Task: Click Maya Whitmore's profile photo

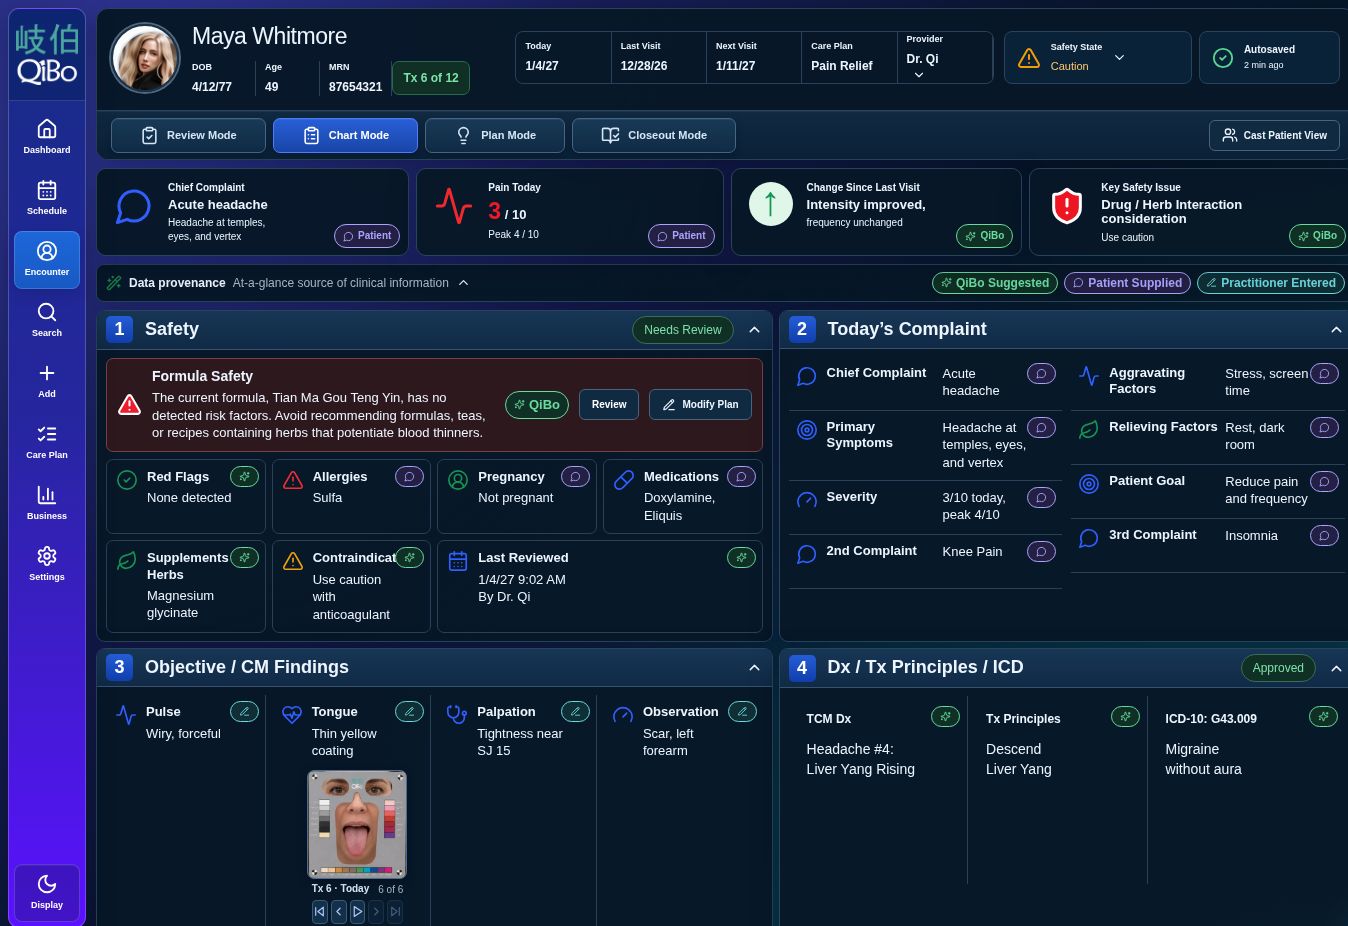Action: pos(145,58)
